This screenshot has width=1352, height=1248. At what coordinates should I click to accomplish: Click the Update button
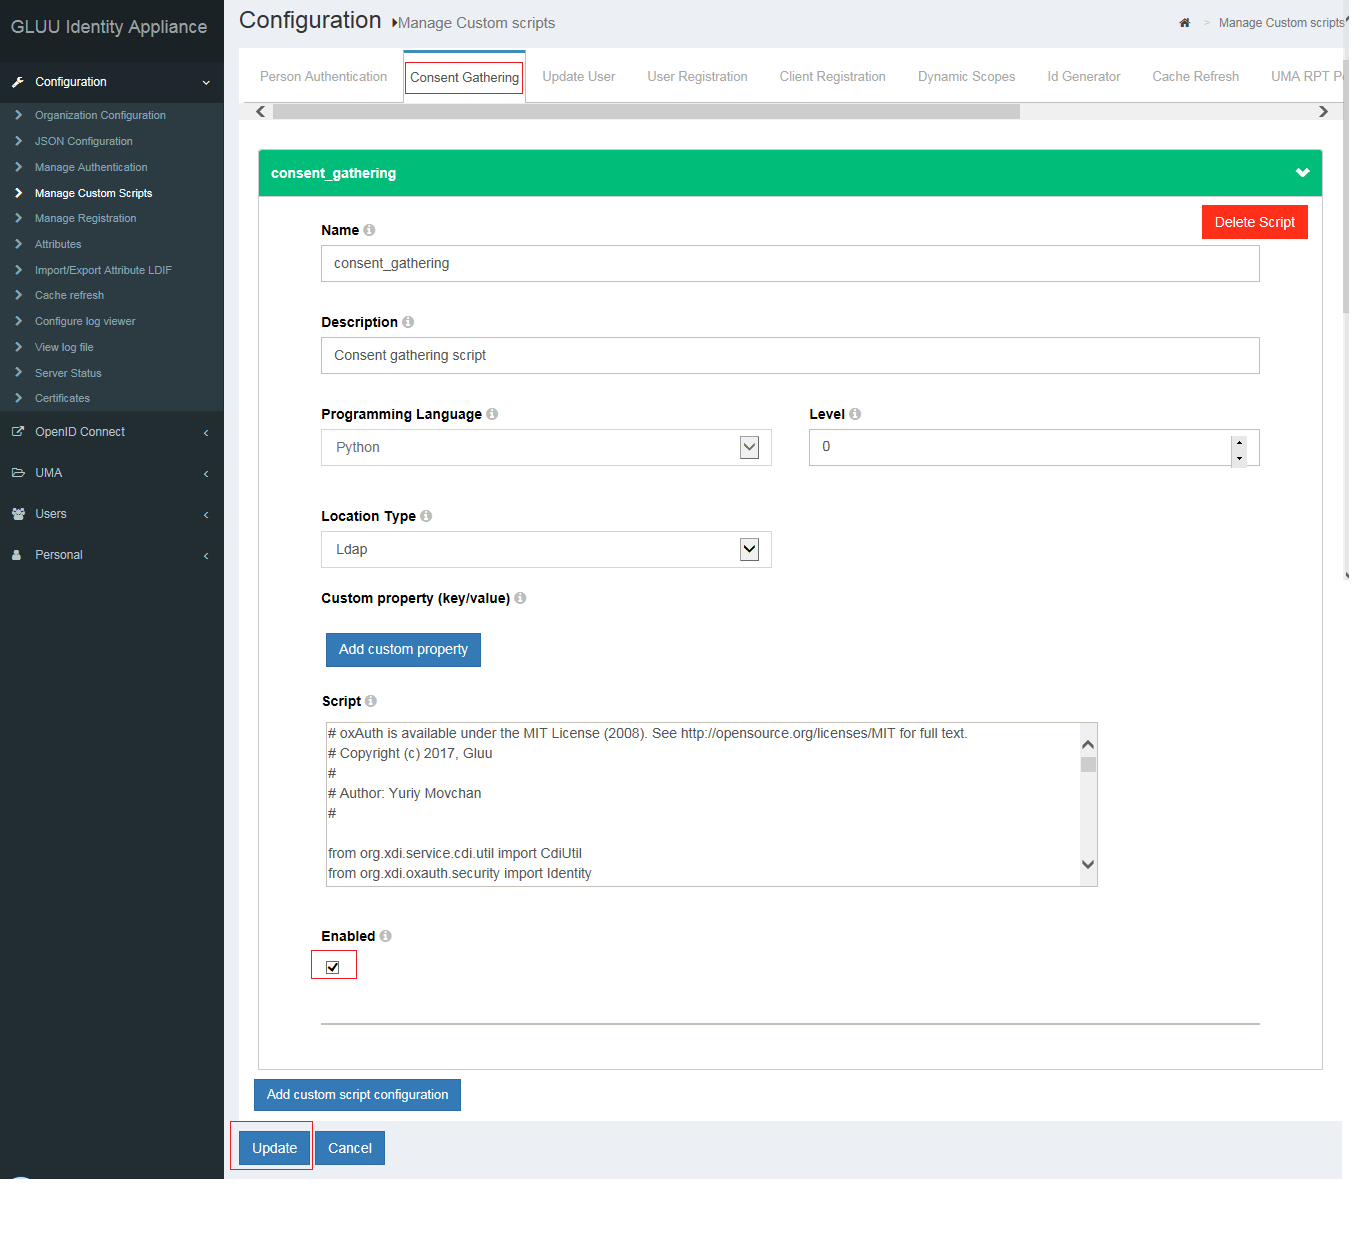[x=274, y=1148]
